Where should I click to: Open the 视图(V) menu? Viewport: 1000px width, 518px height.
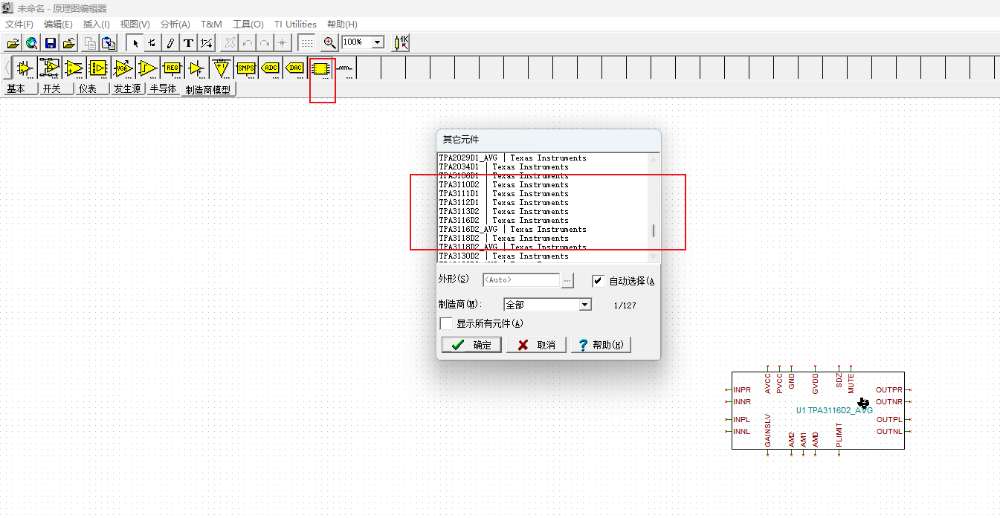135,24
